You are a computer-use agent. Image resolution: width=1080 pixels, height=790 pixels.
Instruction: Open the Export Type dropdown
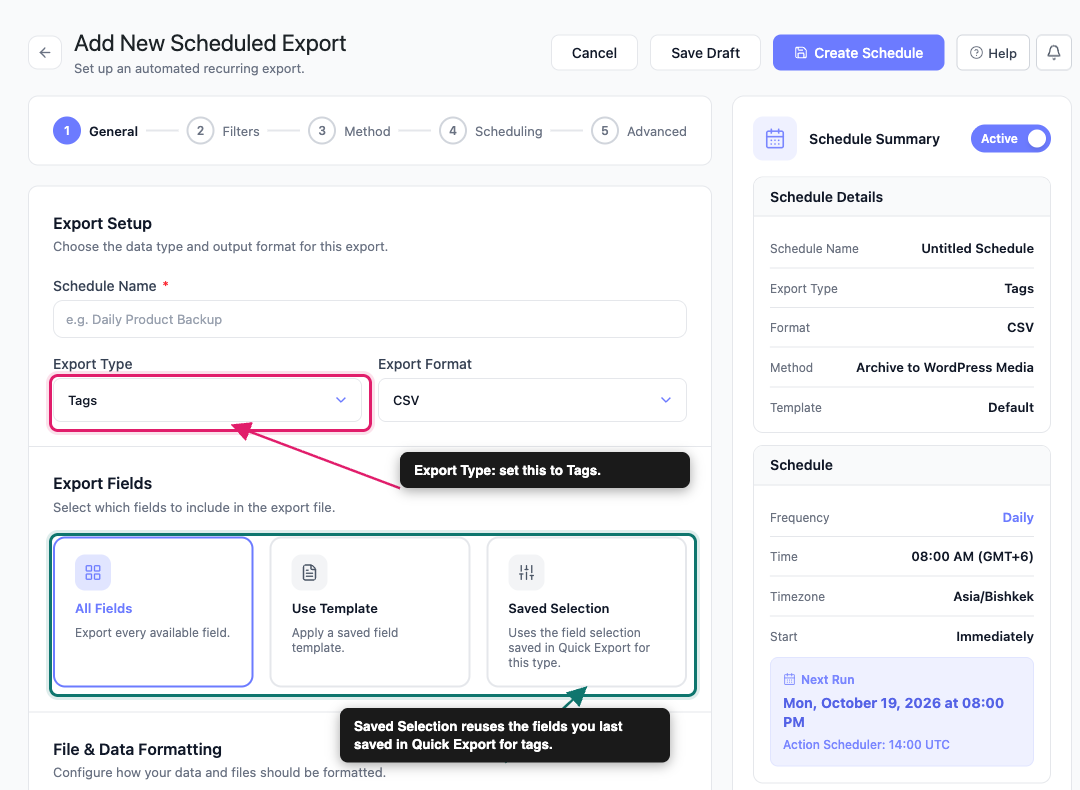click(207, 400)
